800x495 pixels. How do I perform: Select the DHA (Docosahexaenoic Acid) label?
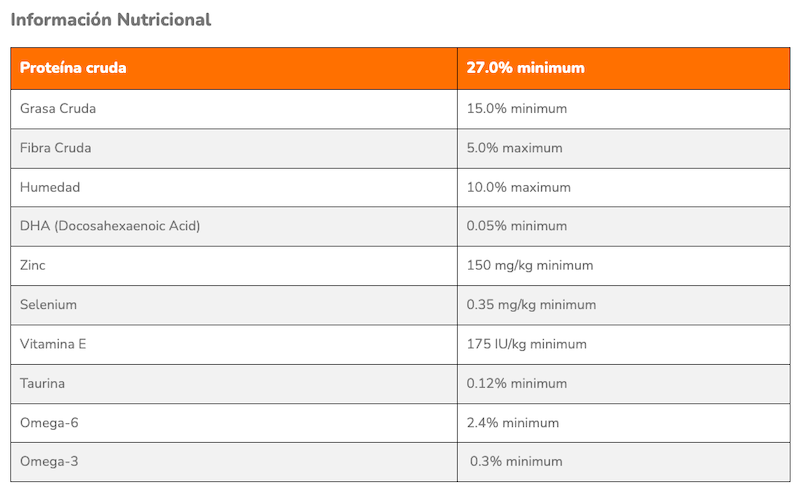coord(110,226)
